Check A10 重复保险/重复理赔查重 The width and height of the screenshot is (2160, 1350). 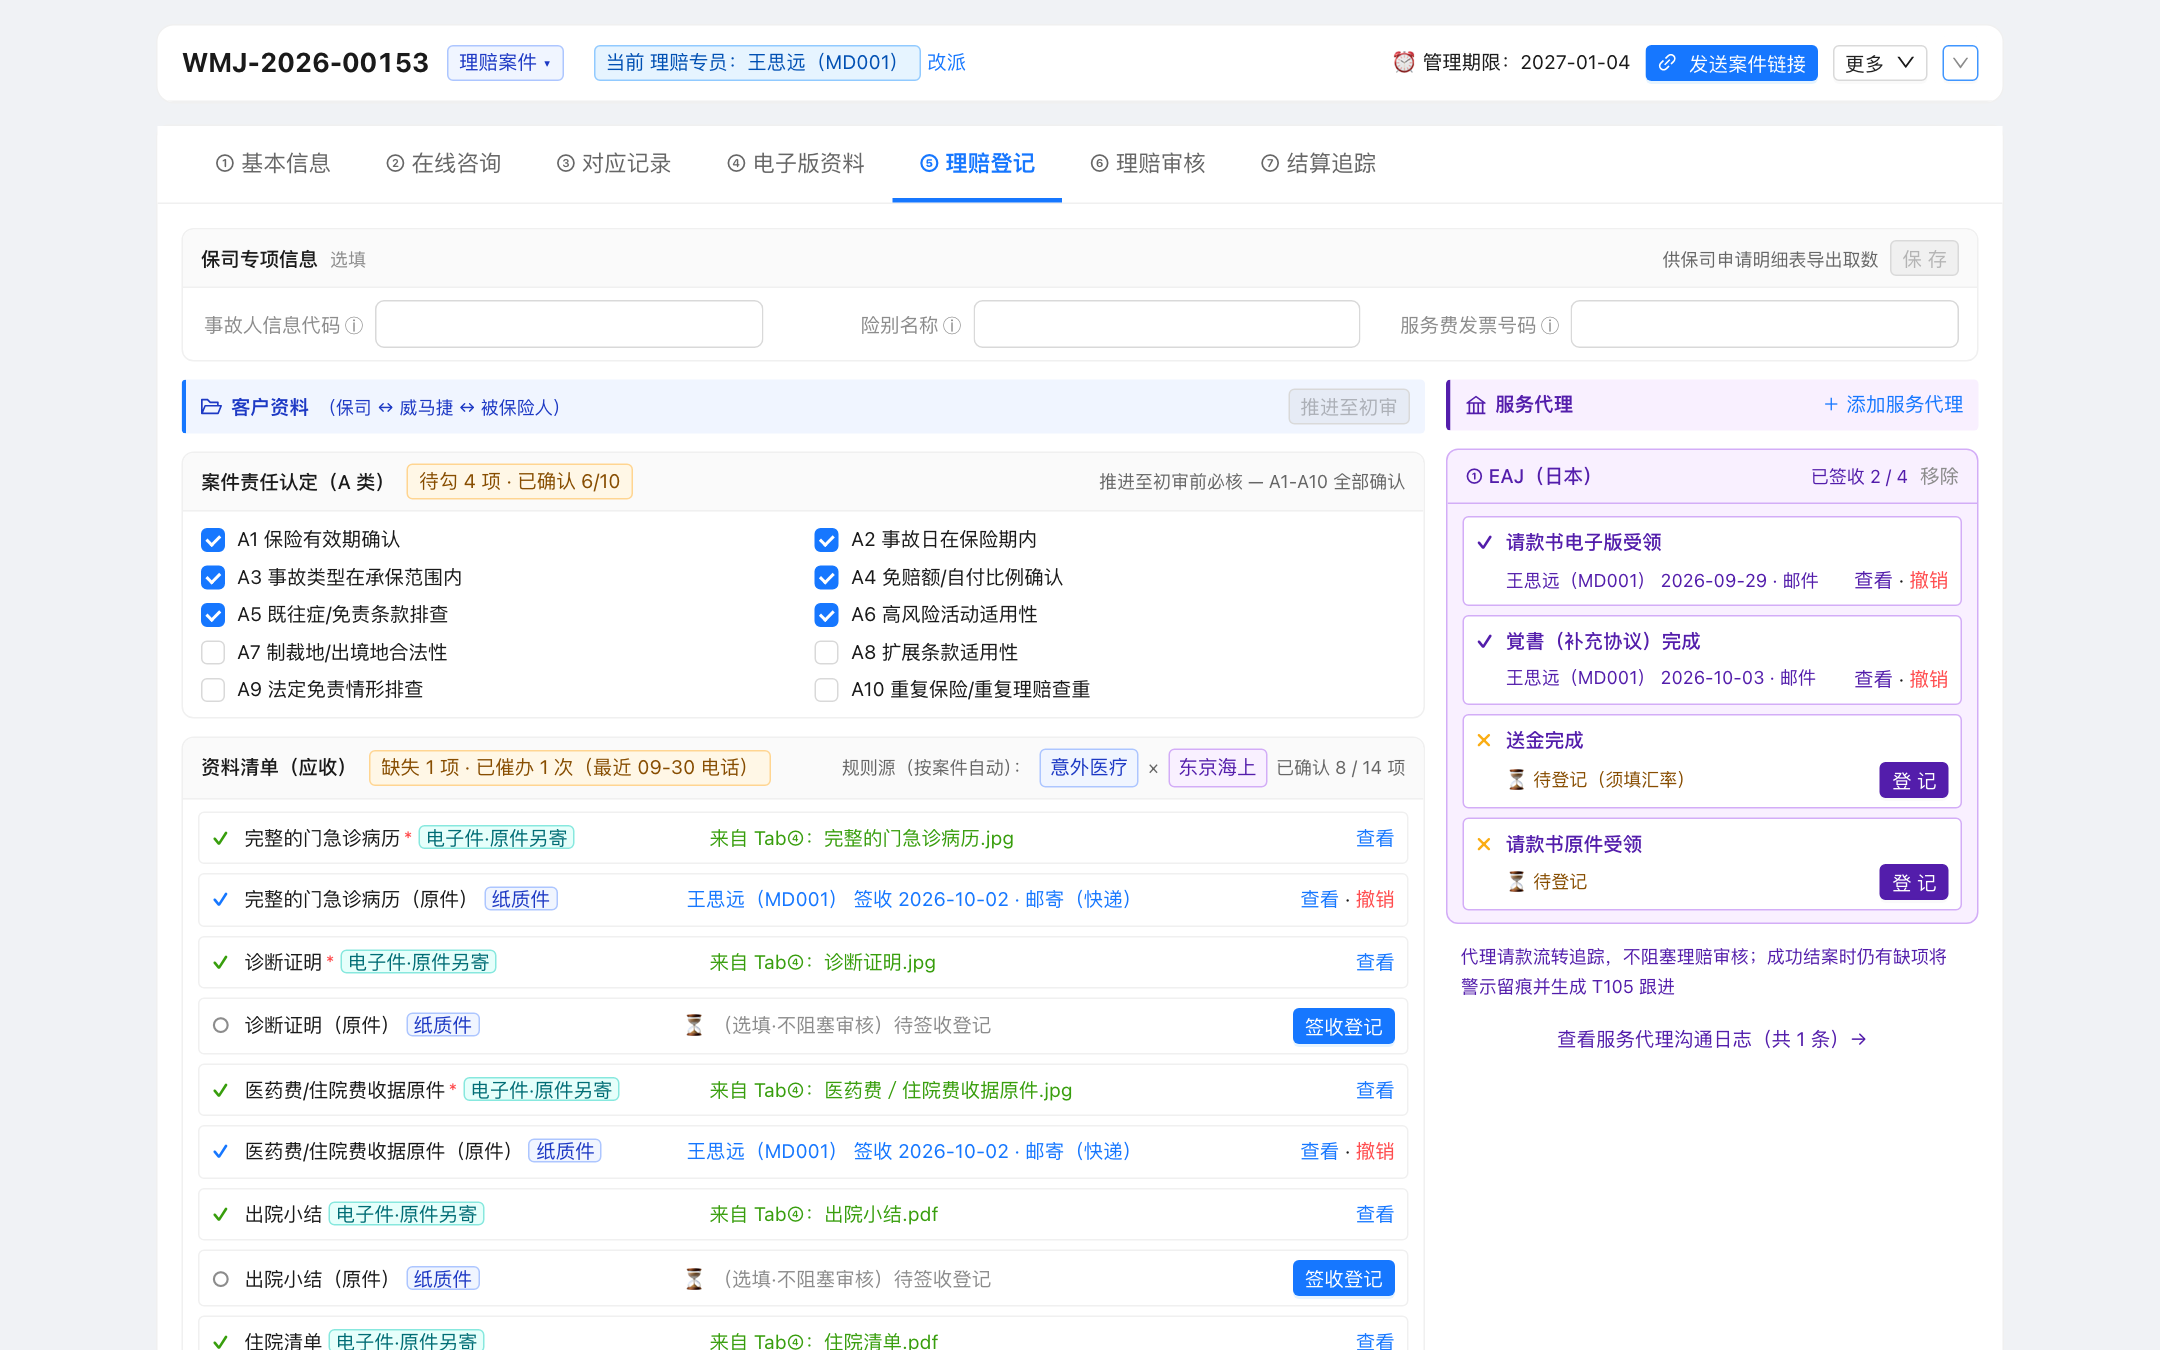tap(826, 690)
